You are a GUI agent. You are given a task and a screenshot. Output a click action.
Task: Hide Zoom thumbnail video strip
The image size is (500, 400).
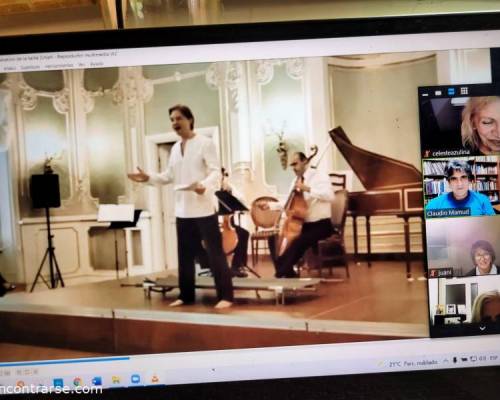pos(425,95)
